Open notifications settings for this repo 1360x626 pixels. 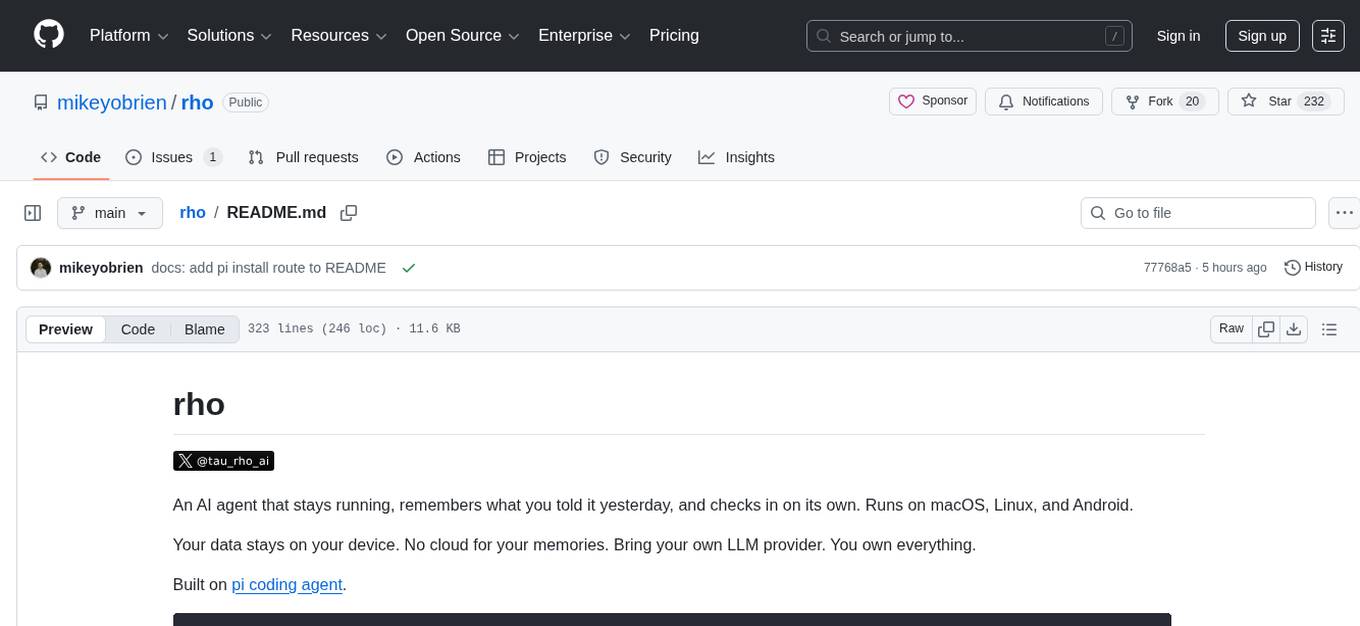click(1044, 101)
